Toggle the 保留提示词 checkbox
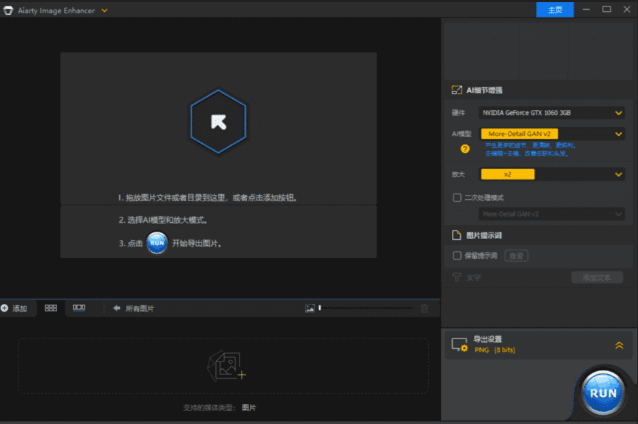This screenshot has width=638, height=424. coord(457,256)
